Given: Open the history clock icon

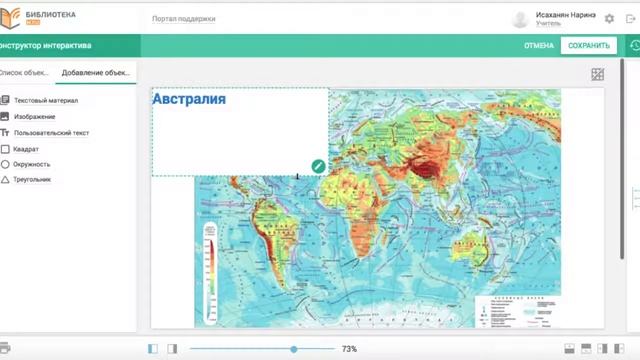Looking at the screenshot, I should point(635,45).
